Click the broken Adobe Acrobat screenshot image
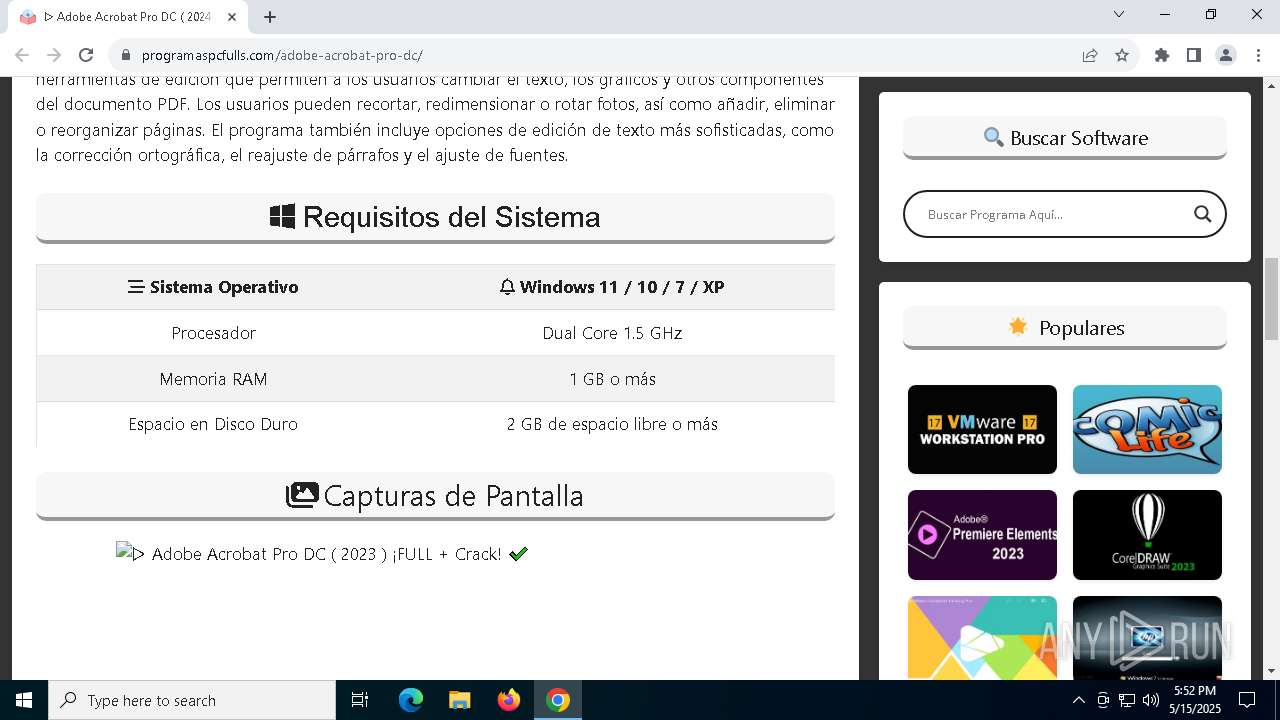This screenshot has width=1280, height=720. 322,554
